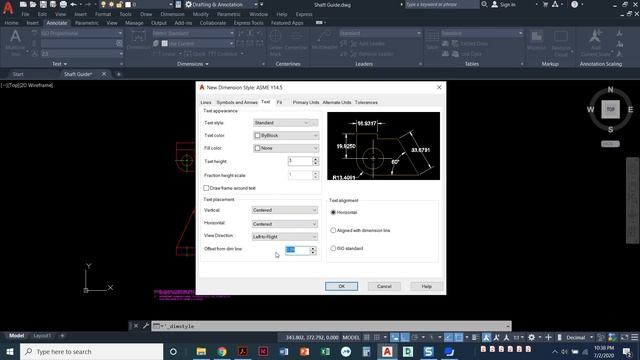
Task: Open Chrome from the Windows taskbar
Action: pos(222,351)
